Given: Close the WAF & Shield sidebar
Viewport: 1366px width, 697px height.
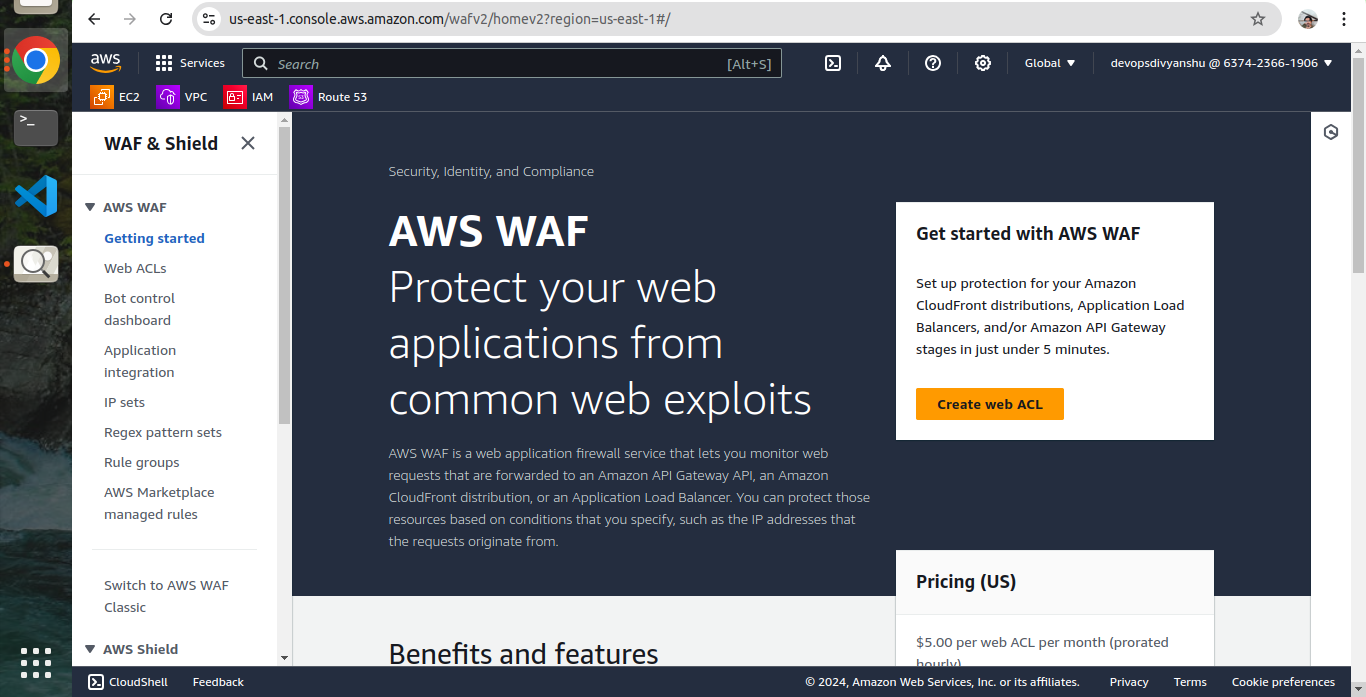Looking at the screenshot, I should (x=248, y=143).
